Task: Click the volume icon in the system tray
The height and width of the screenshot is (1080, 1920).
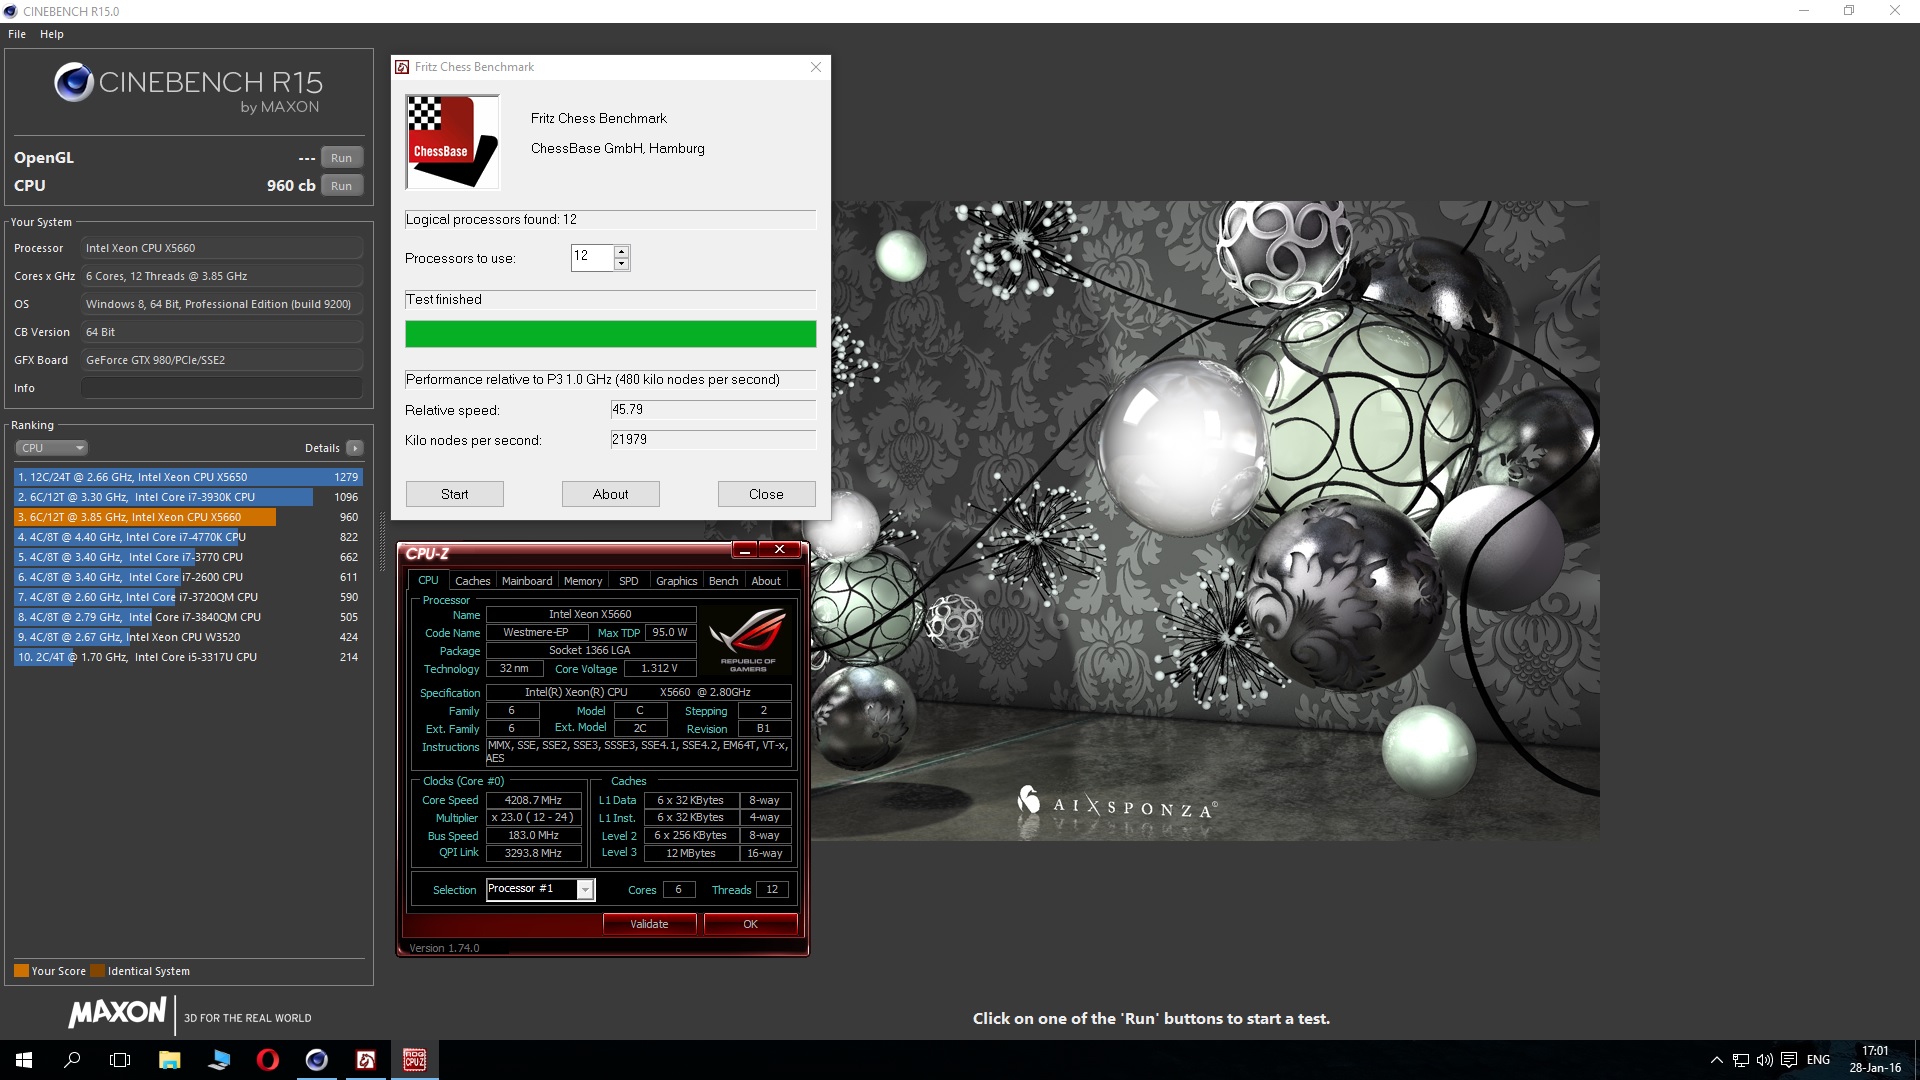Action: coord(1765,1060)
